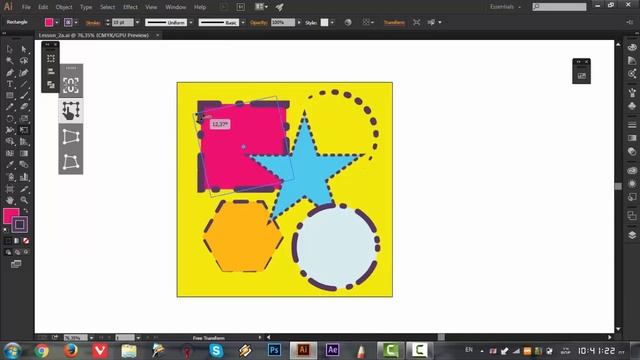640x360 pixels.
Task: Switch paint to Gradient mode
Action: [16, 241]
